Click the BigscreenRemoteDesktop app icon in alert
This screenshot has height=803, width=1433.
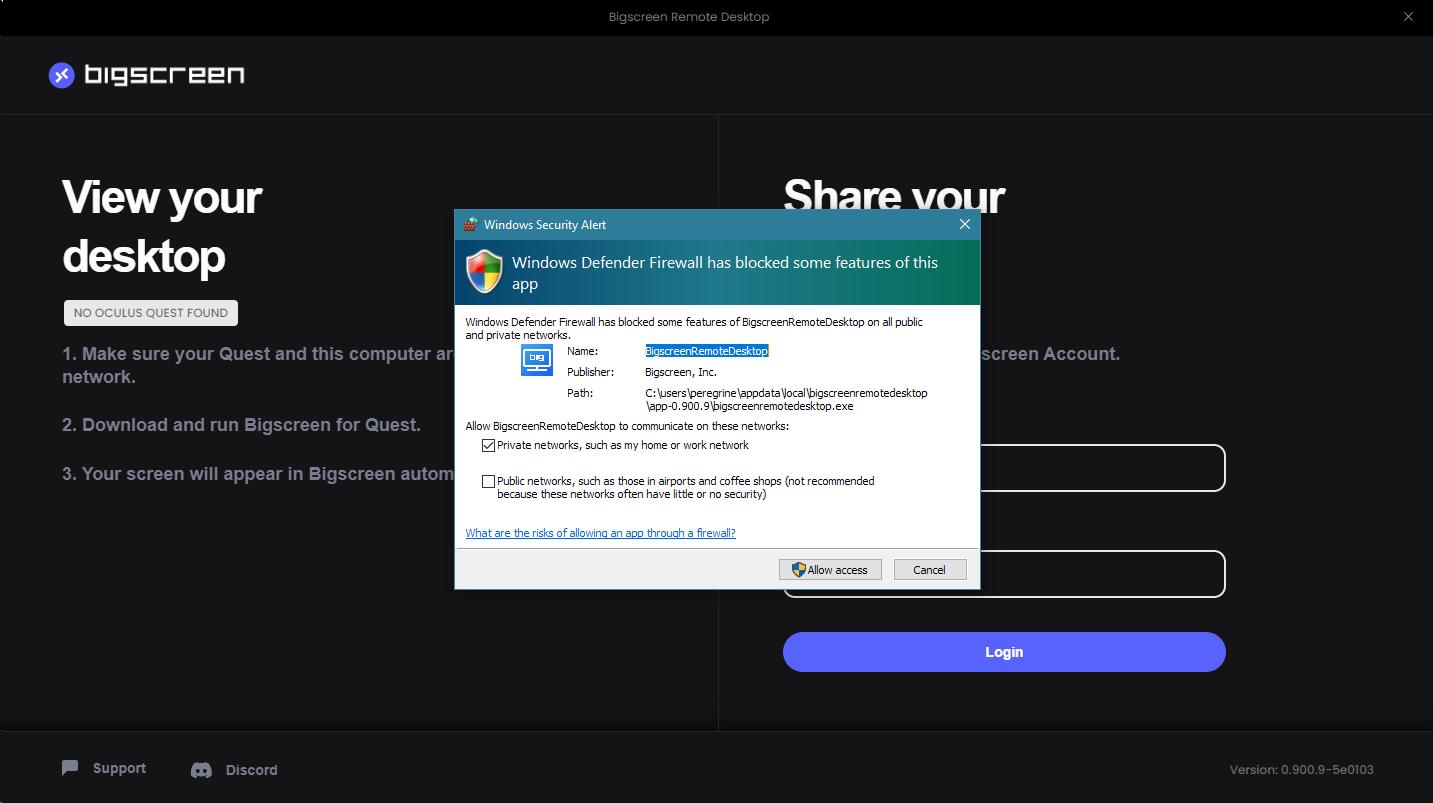(537, 359)
